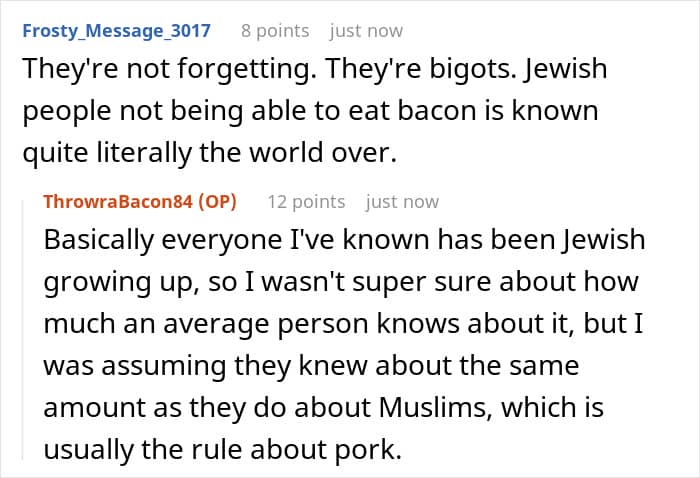This screenshot has width=700, height=478.
Task: Click the line 'quite literally the world over.'
Action: tap(209, 153)
